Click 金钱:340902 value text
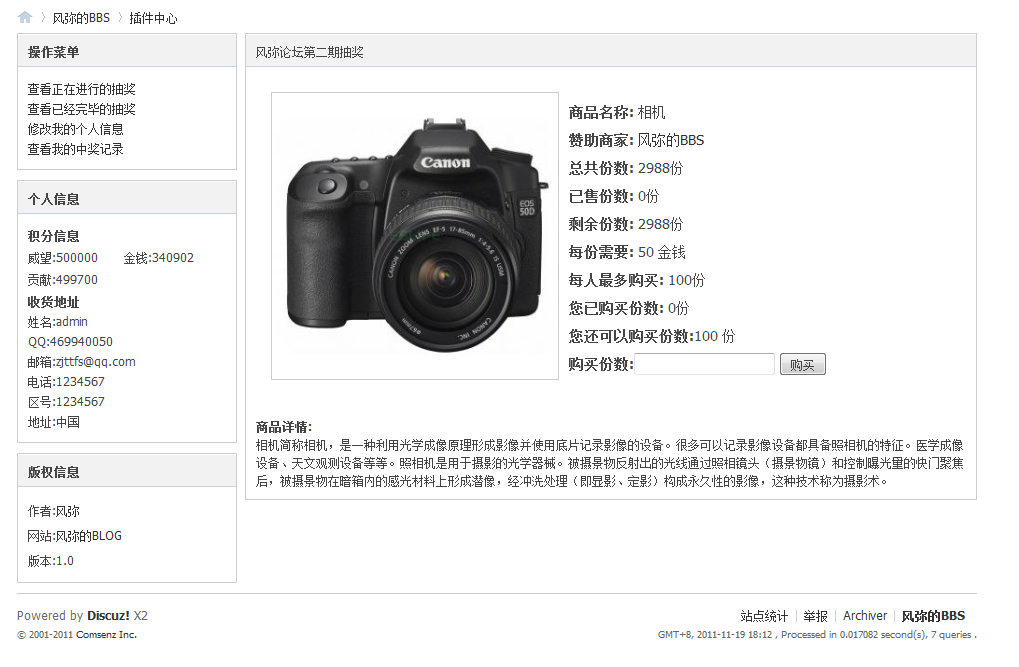1019x667 pixels. point(159,258)
